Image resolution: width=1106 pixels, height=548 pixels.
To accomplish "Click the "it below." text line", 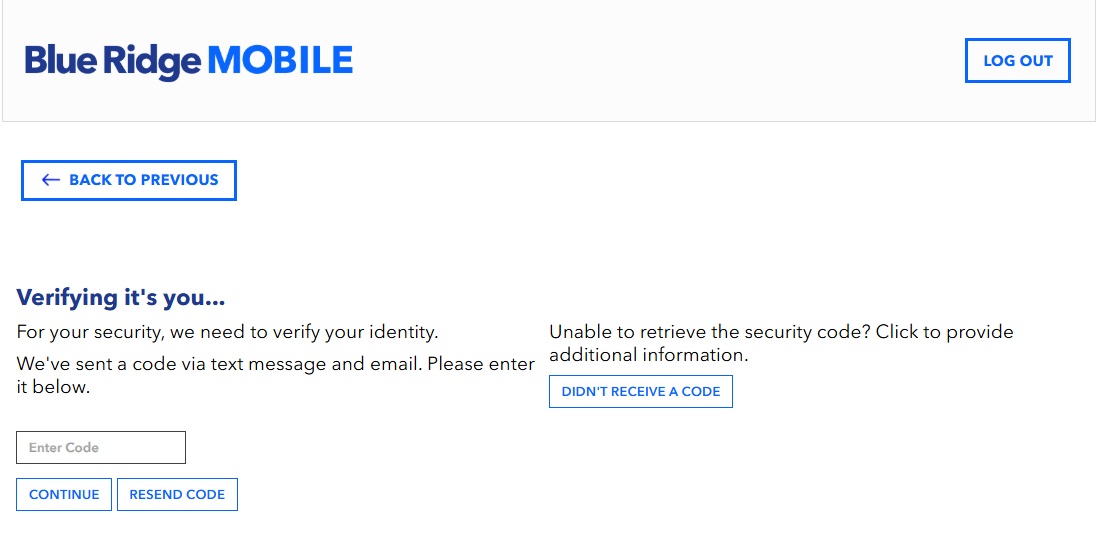I will click(53, 387).
